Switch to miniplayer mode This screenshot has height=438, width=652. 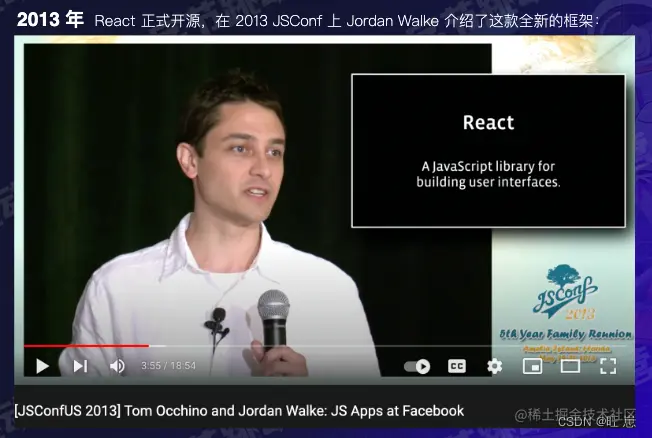pos(532,366)
